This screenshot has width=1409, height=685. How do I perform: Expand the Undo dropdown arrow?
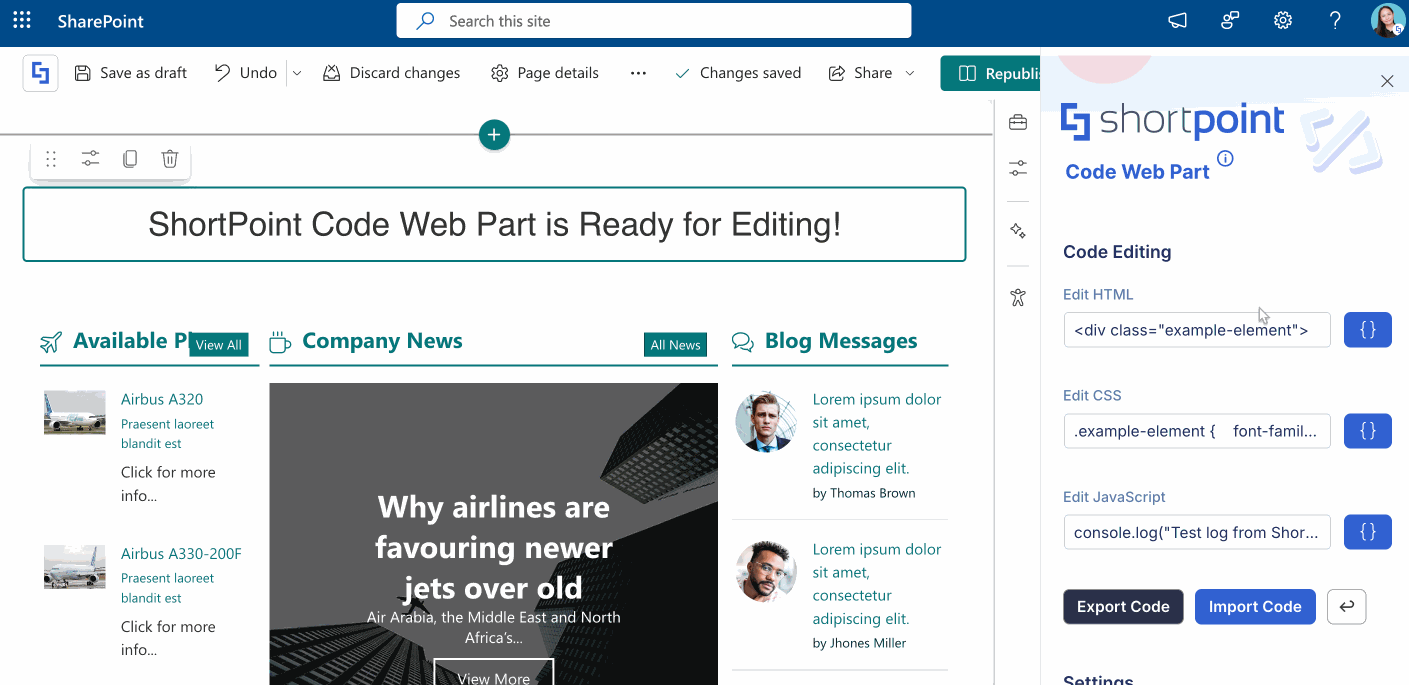pyautogui.click(x=297, y=73)
